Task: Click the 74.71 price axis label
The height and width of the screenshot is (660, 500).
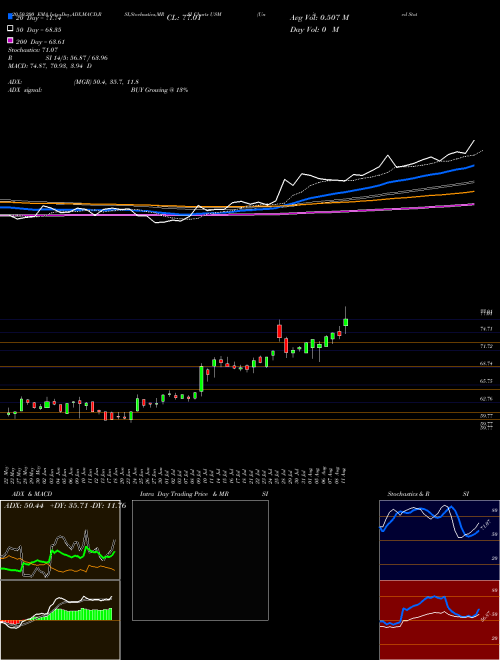Action: [x=487, y=328]
